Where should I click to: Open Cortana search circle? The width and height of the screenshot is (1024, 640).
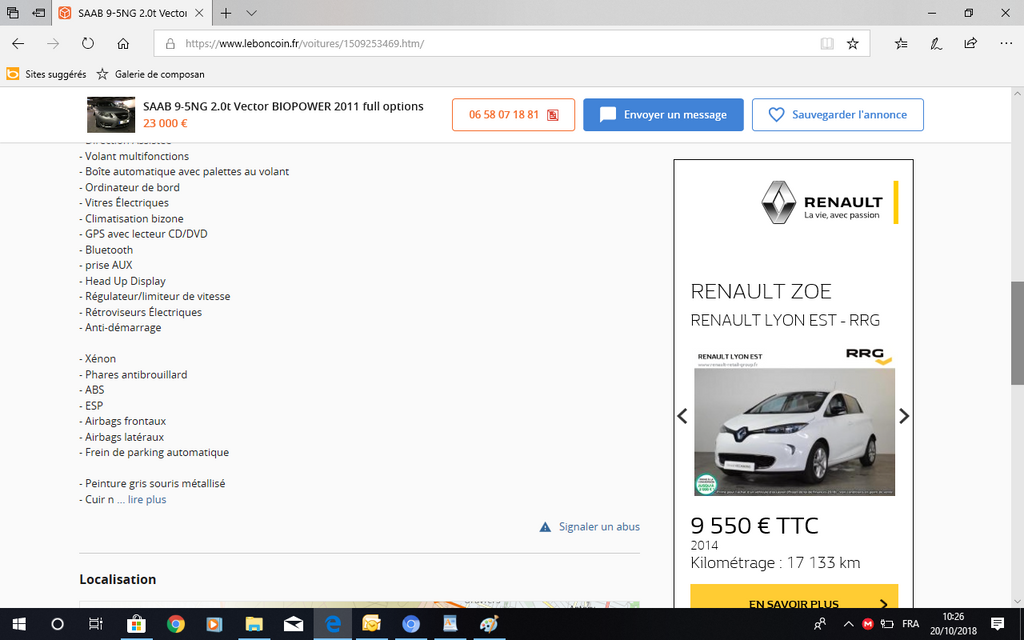(x=57, y=624)
